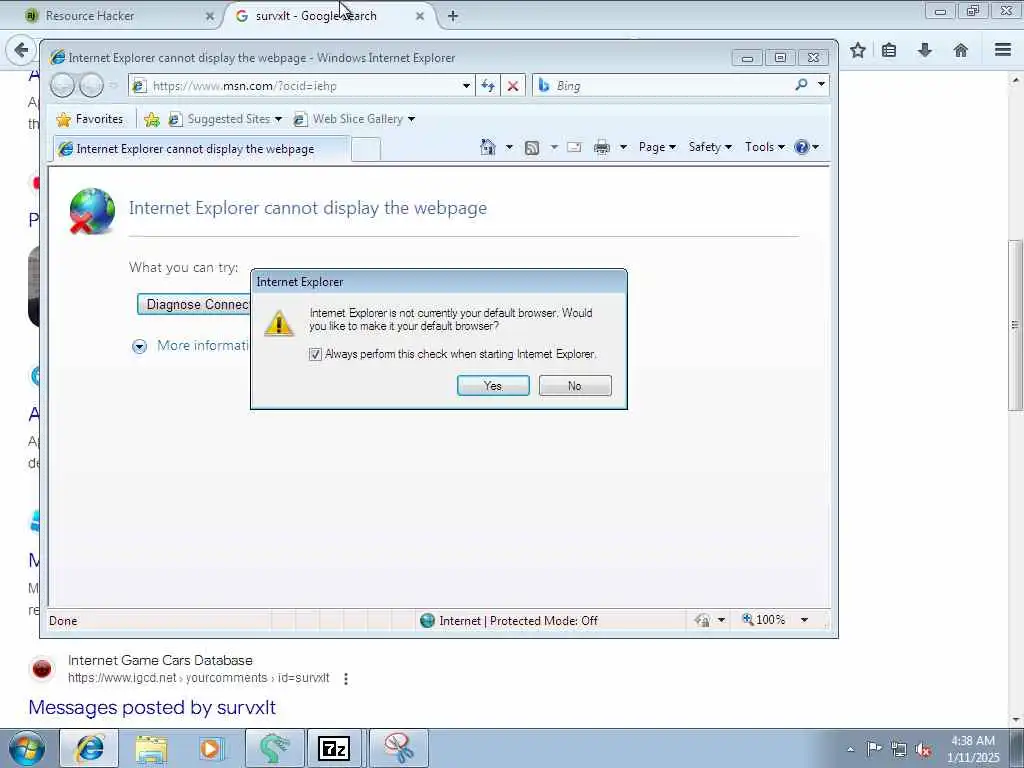
Task: Click the Print icon in IE command bar
Action: pyautogui.click(x=601, y=148)
